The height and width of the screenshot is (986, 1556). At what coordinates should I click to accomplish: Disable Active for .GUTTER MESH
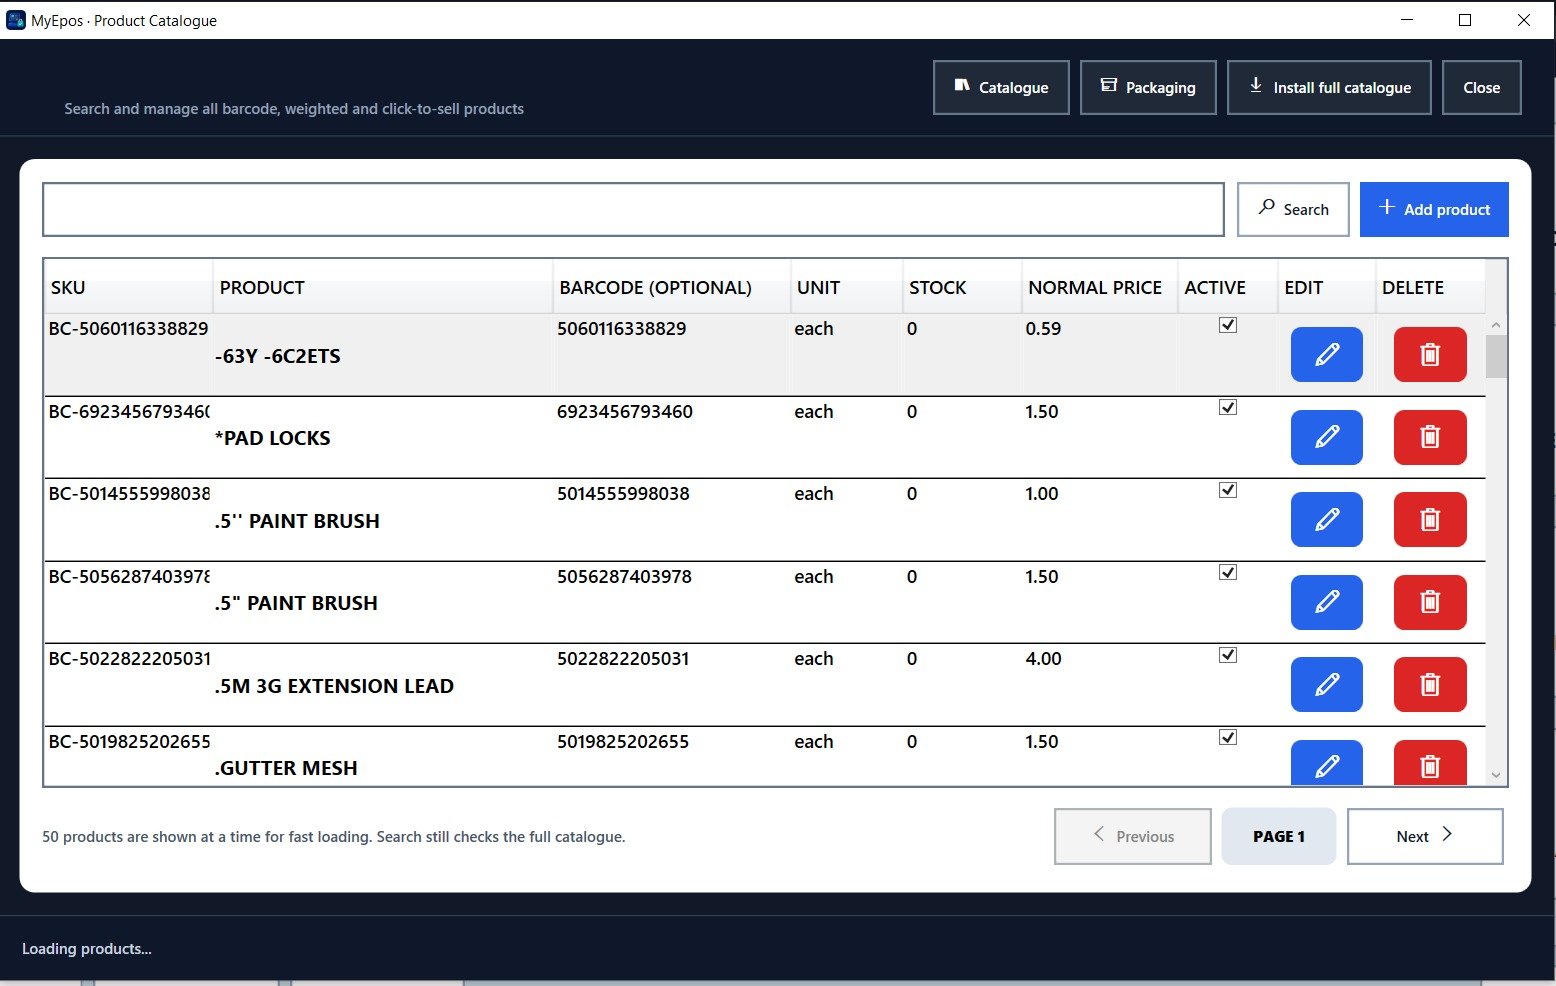pos(1228,737)
